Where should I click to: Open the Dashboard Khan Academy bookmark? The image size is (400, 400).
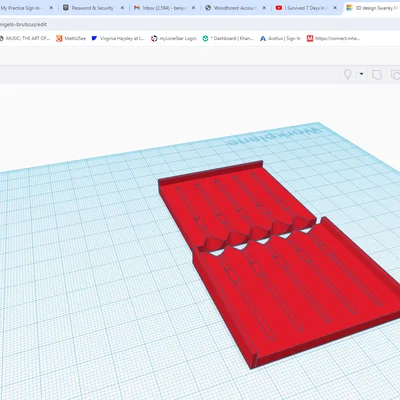point(228,38)
